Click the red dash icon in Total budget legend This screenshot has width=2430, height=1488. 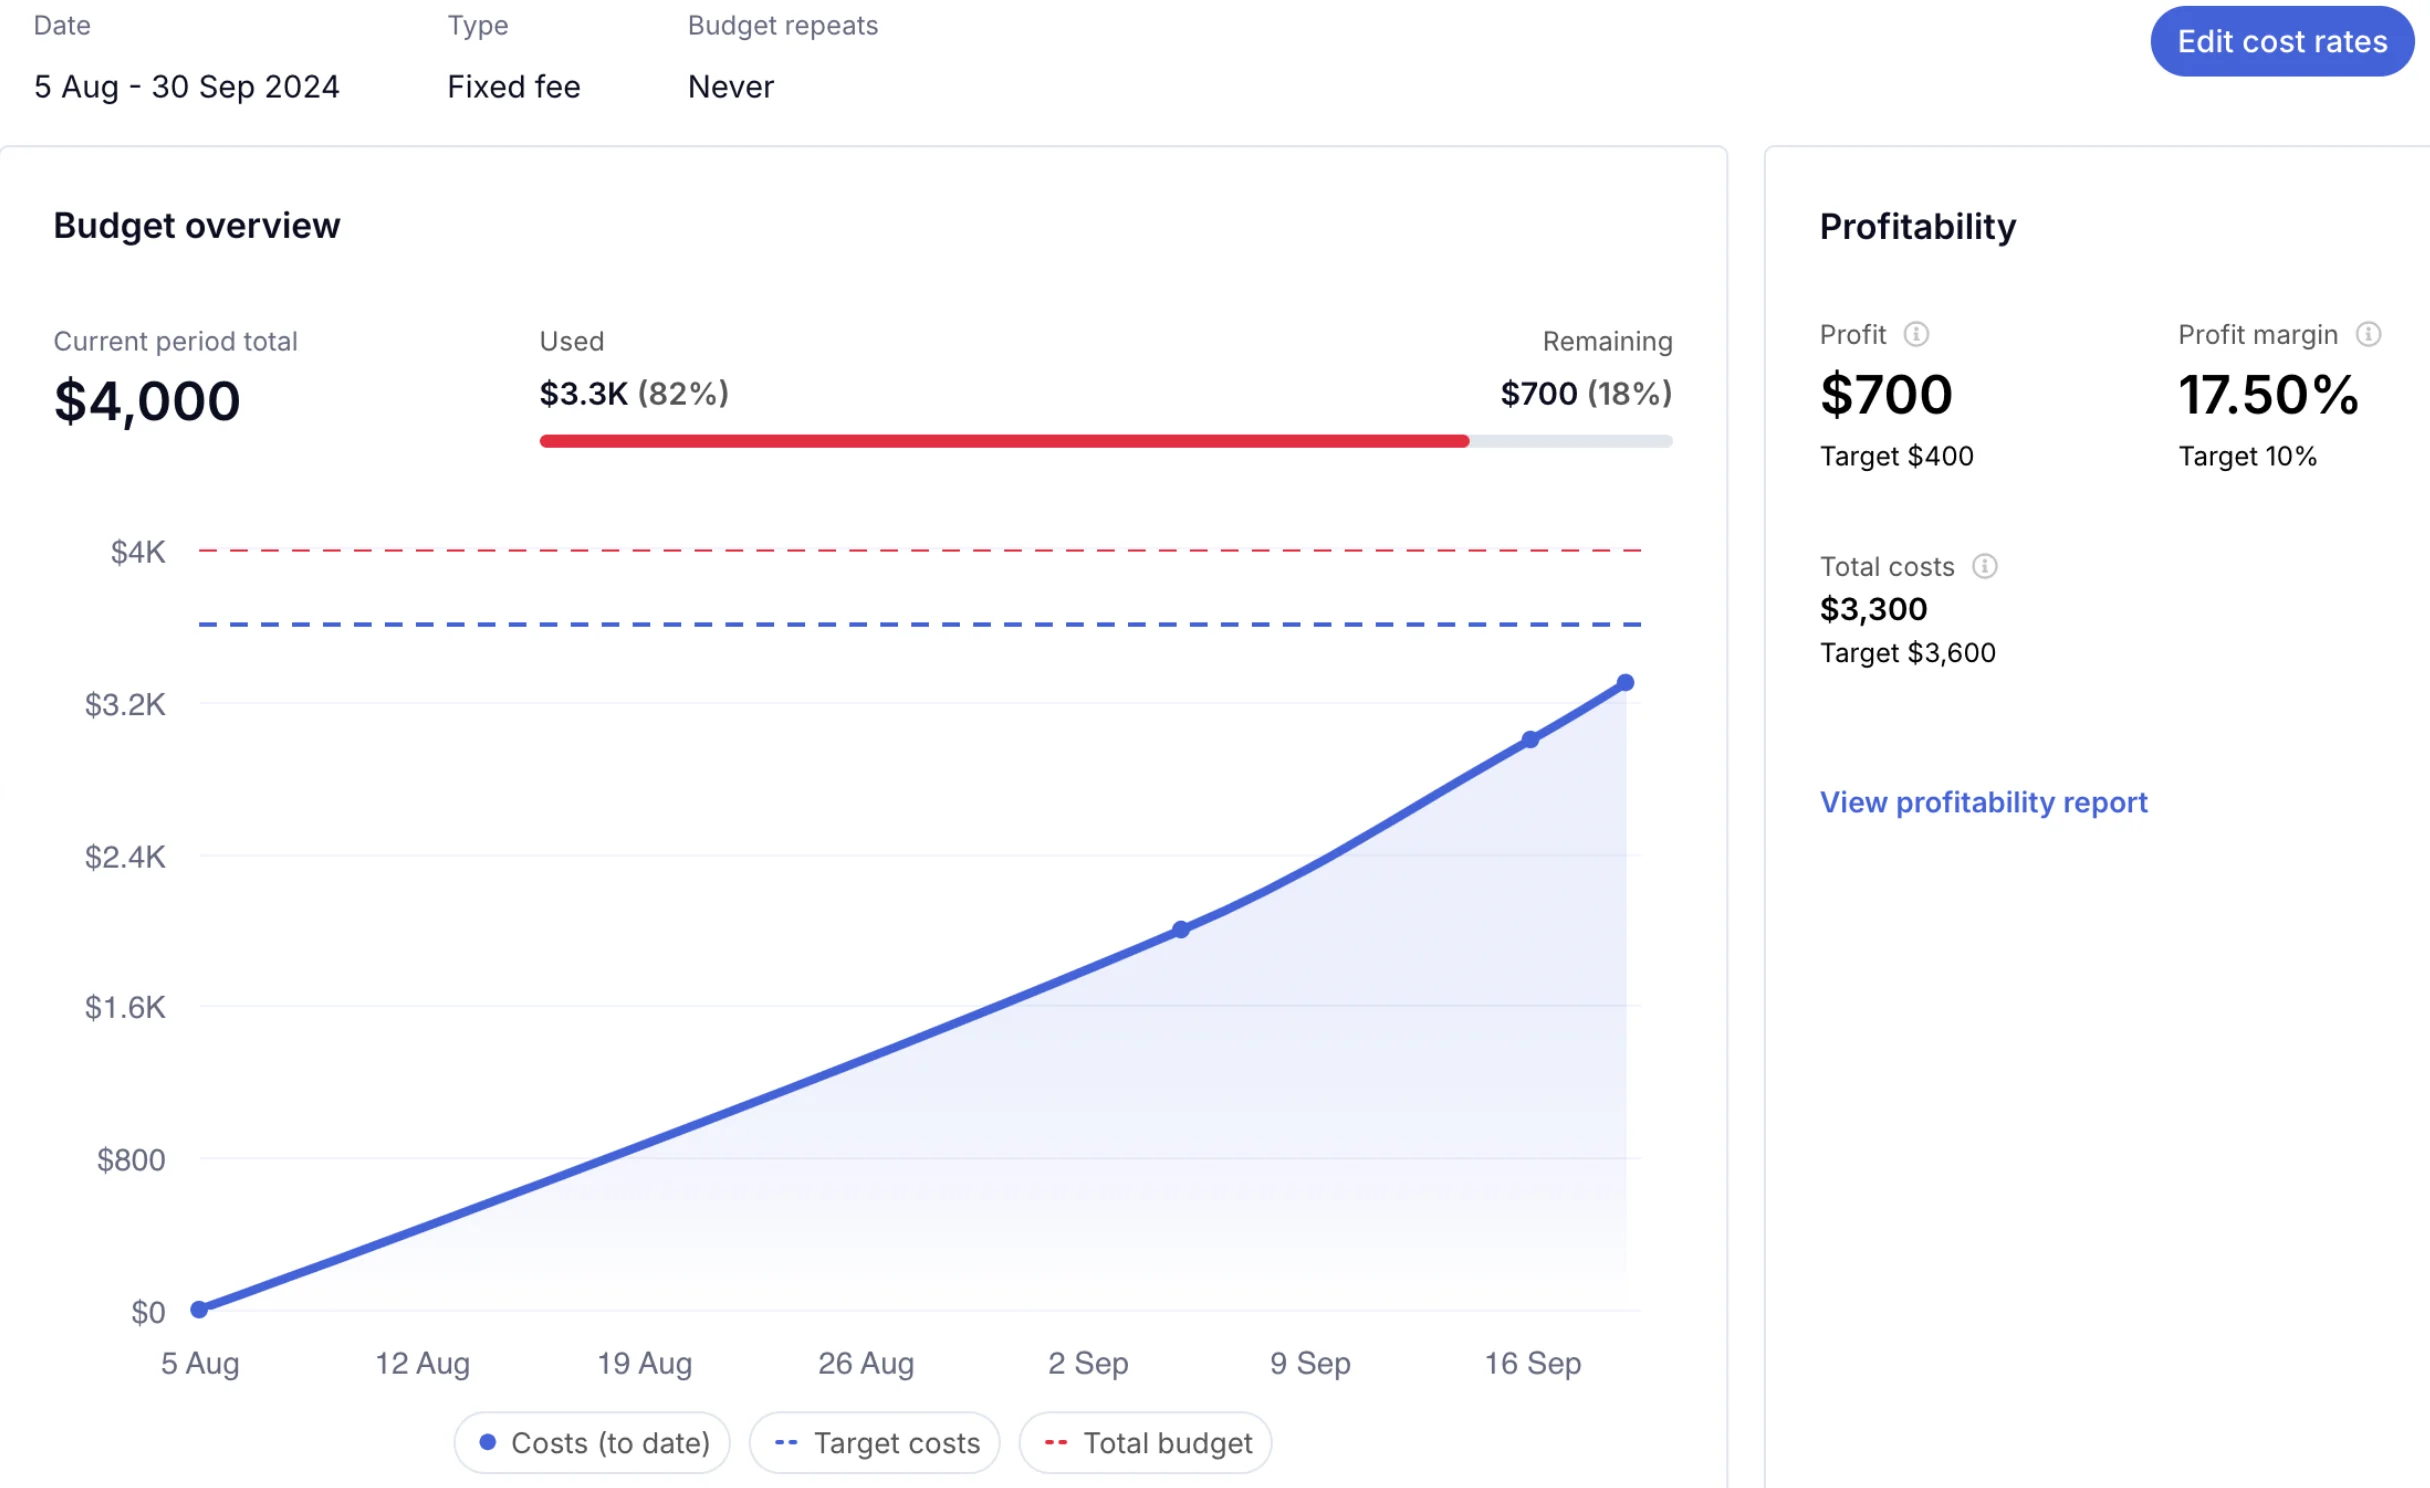(x=1055, y=1442)
